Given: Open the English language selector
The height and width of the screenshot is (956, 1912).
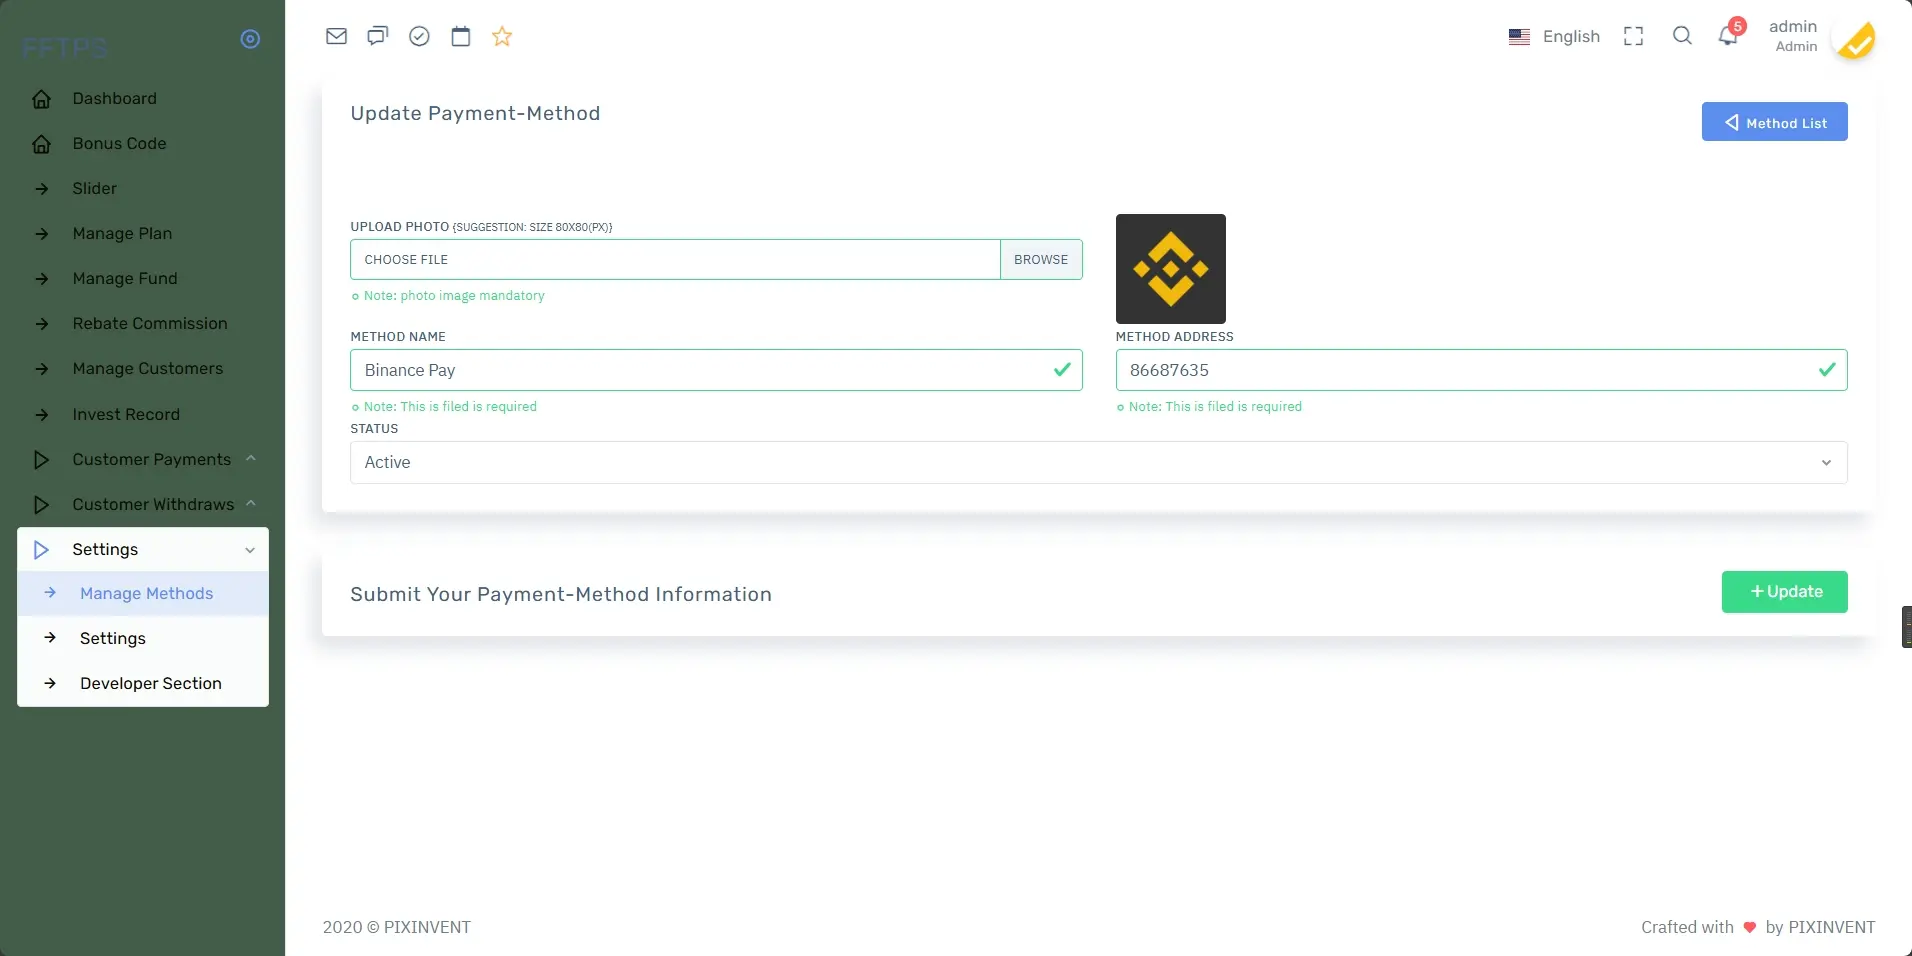Looking at the screenshot, I should 1554,37.
